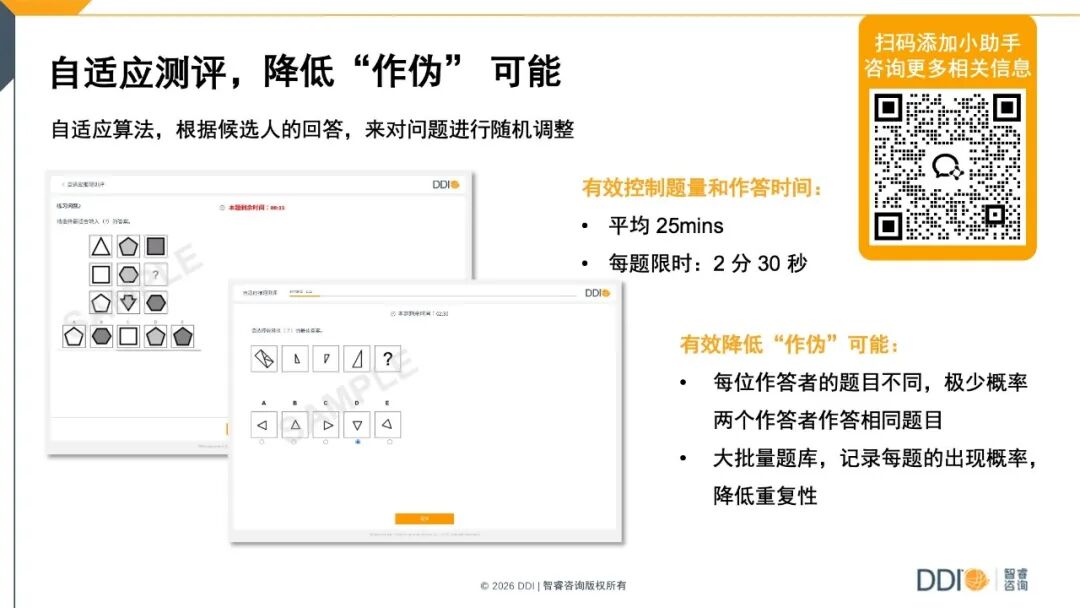Select the white pentagon in the grid's bottom row
Image resolution: width=1080 pixels, height=608 pixels.
tap(101, 303)
